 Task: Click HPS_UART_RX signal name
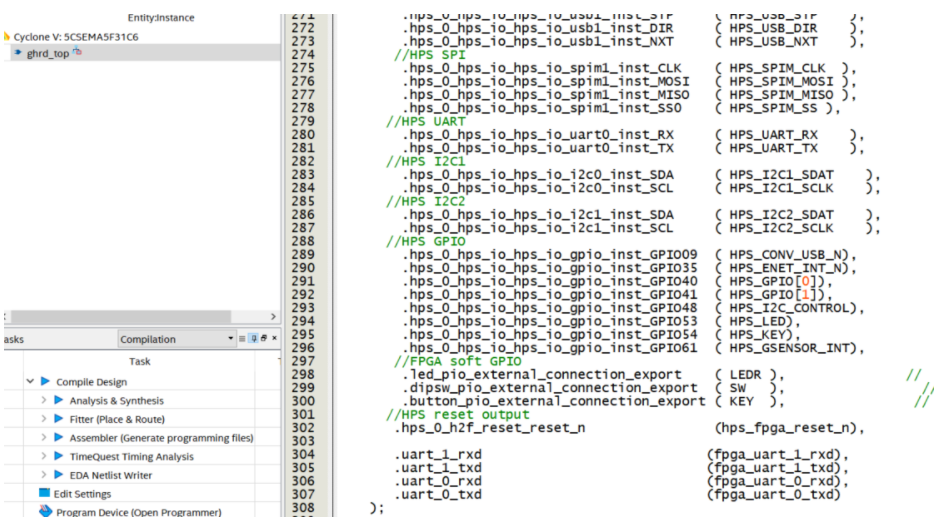click(x=773, y=135)
